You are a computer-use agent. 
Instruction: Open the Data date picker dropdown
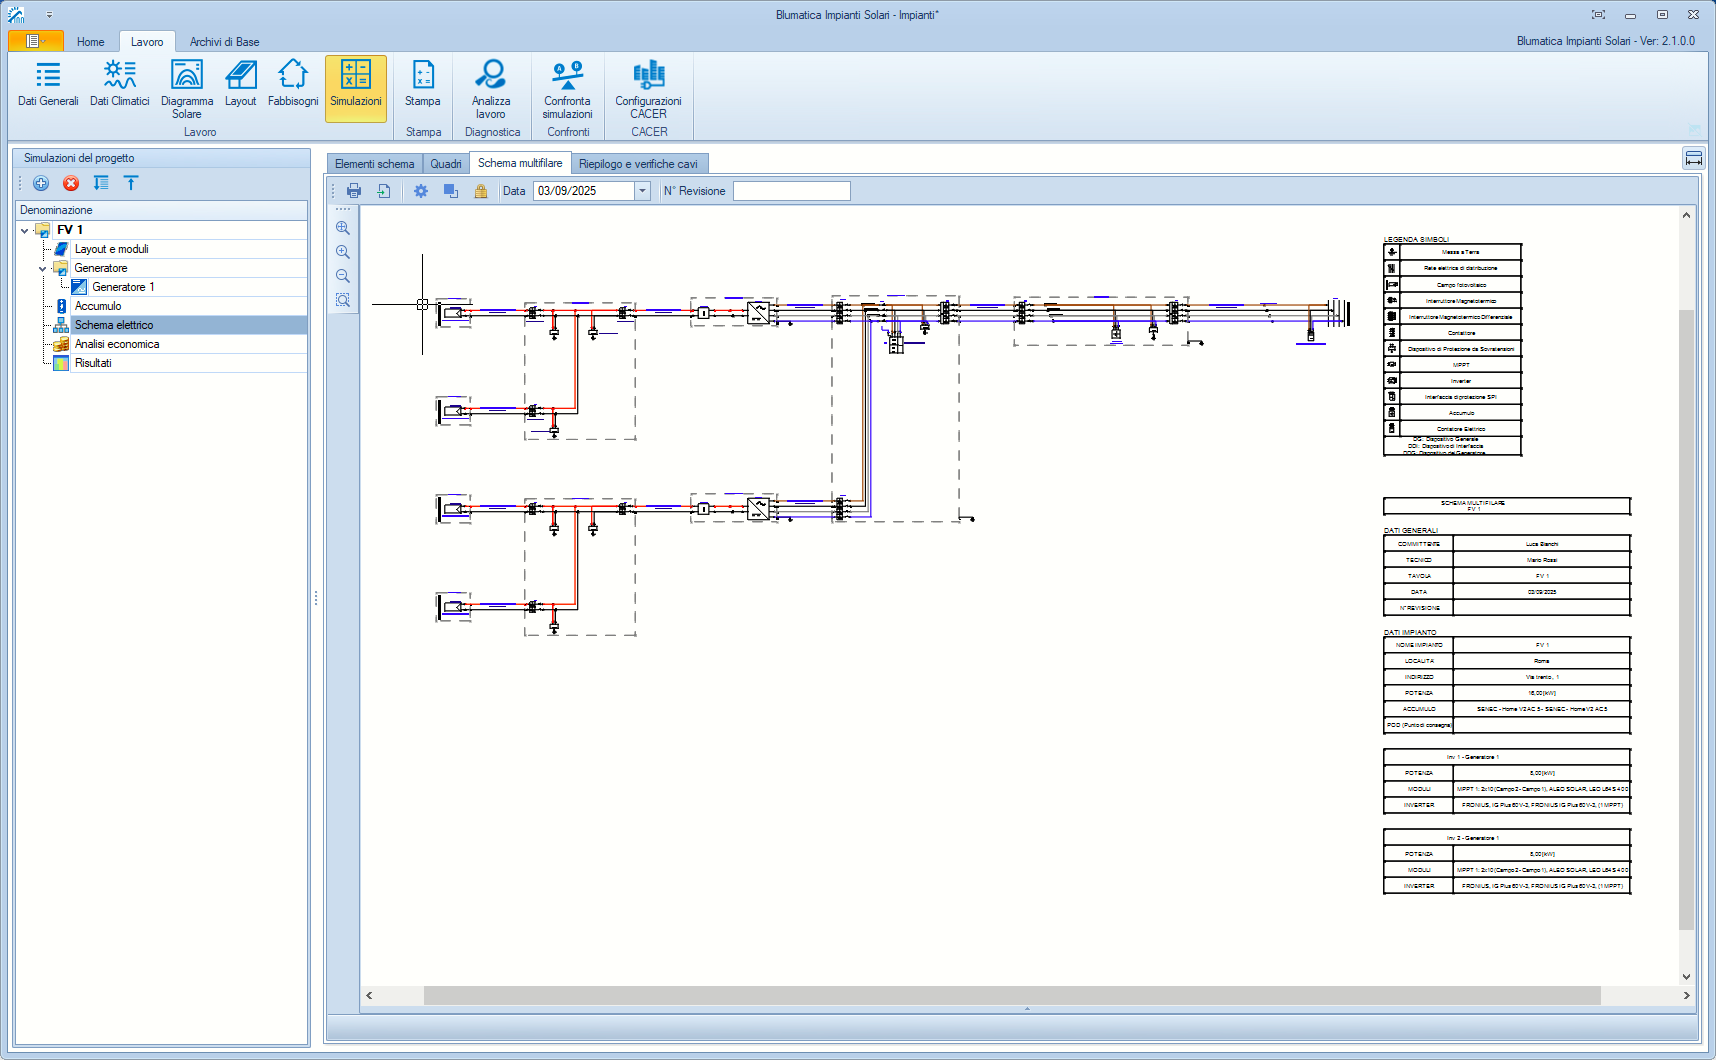(x=642, y=191)
